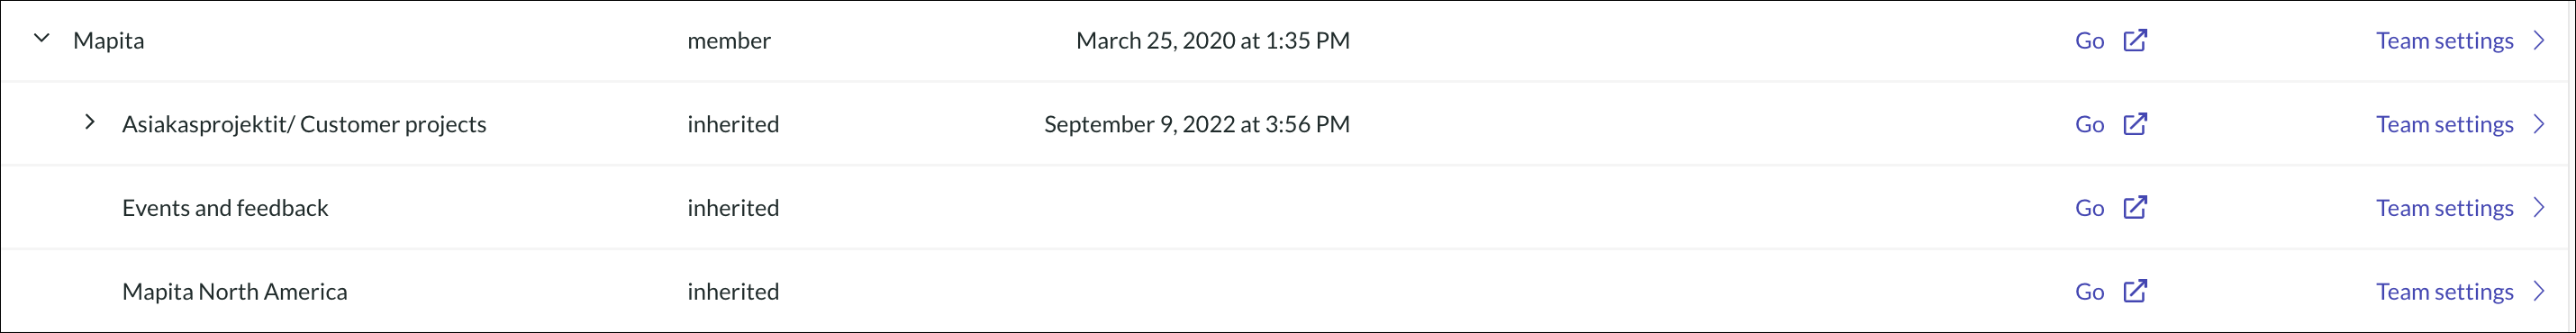
Task: Collapse the Mapita team row
Action: [x=42, y=38]
